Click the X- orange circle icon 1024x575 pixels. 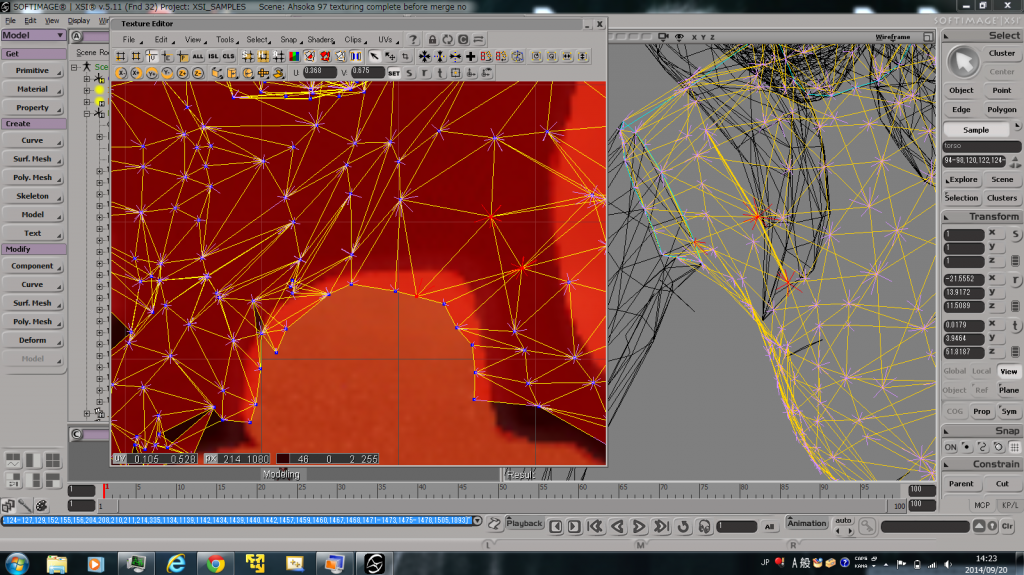point(121,73)
